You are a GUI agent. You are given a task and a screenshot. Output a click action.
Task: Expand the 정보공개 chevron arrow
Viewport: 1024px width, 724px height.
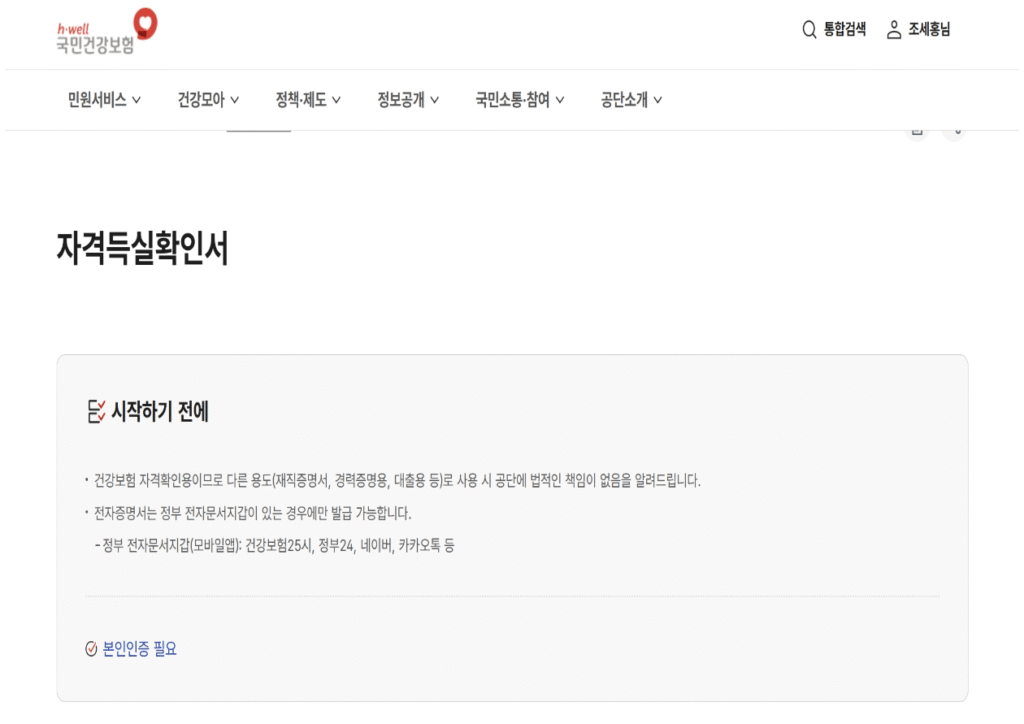tap(435, 100)
